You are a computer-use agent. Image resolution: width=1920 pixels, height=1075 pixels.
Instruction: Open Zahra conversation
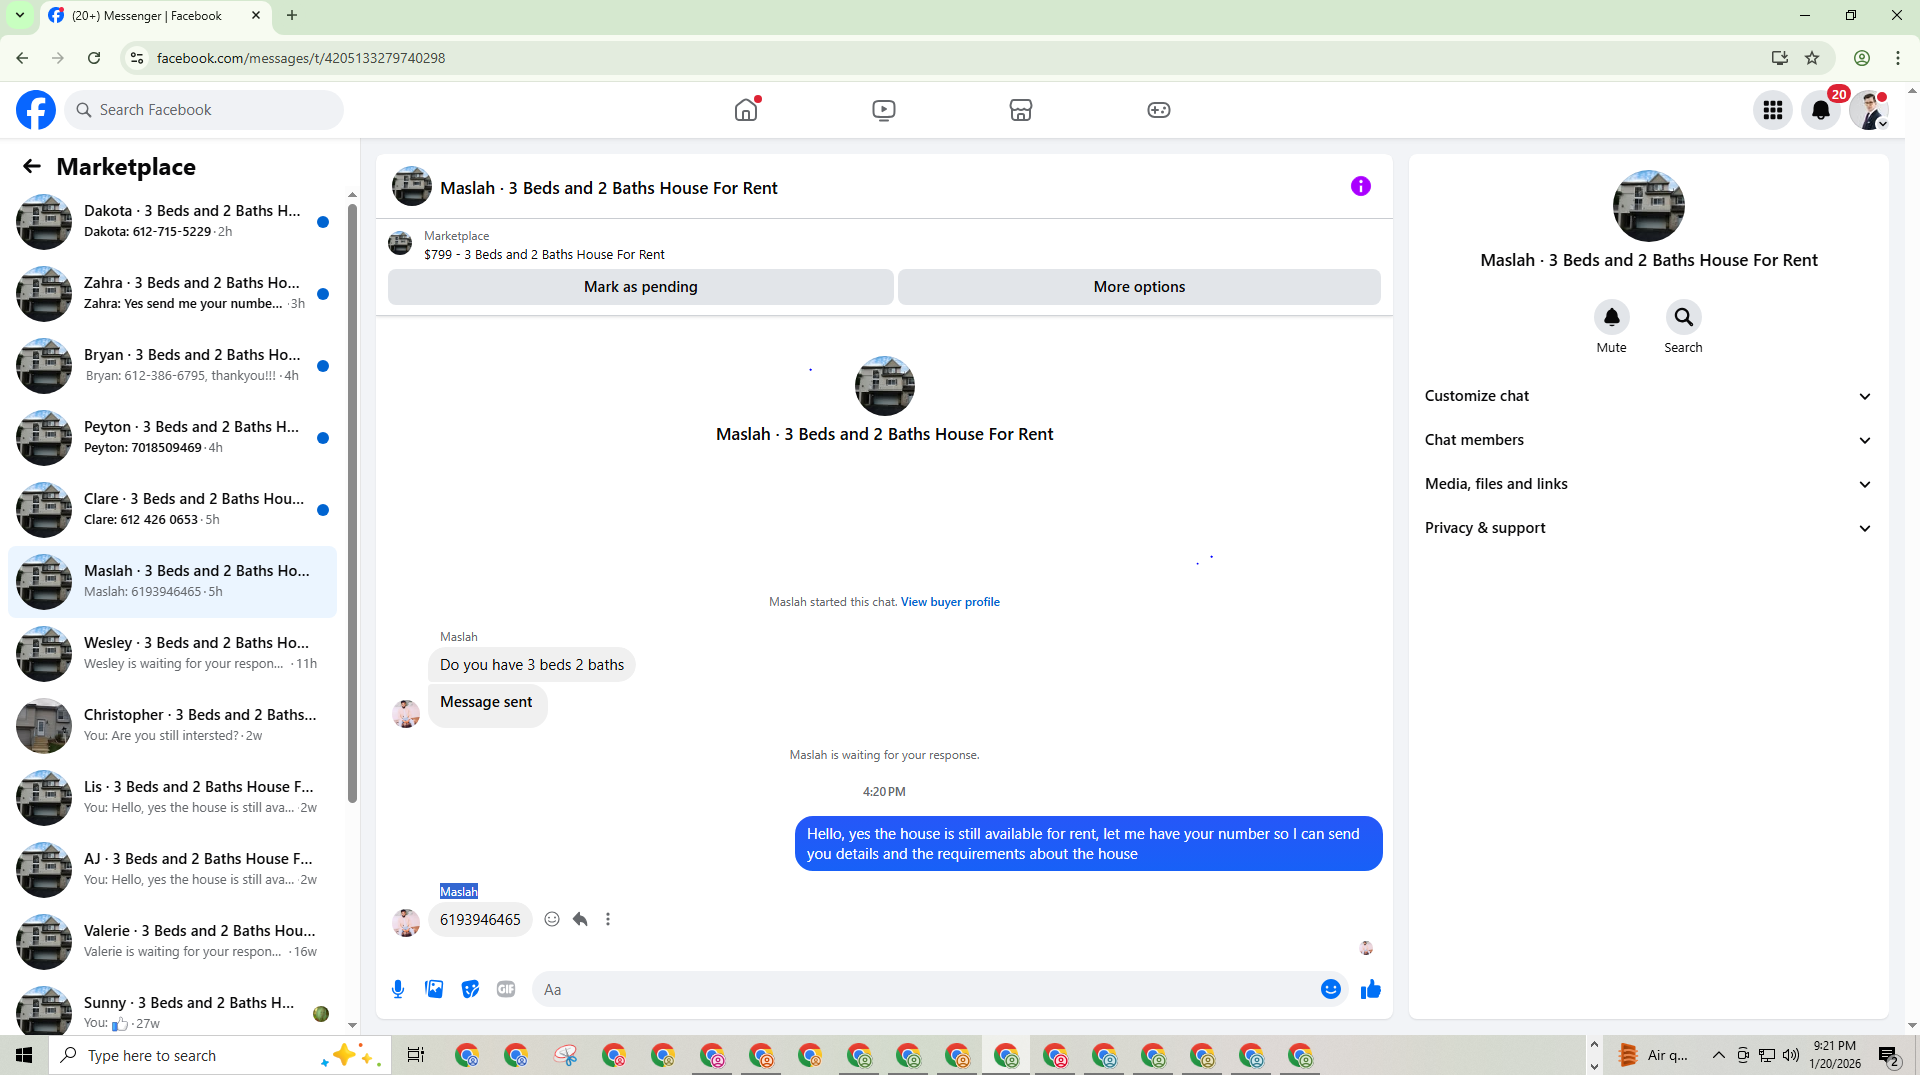(x=172, y=294)
